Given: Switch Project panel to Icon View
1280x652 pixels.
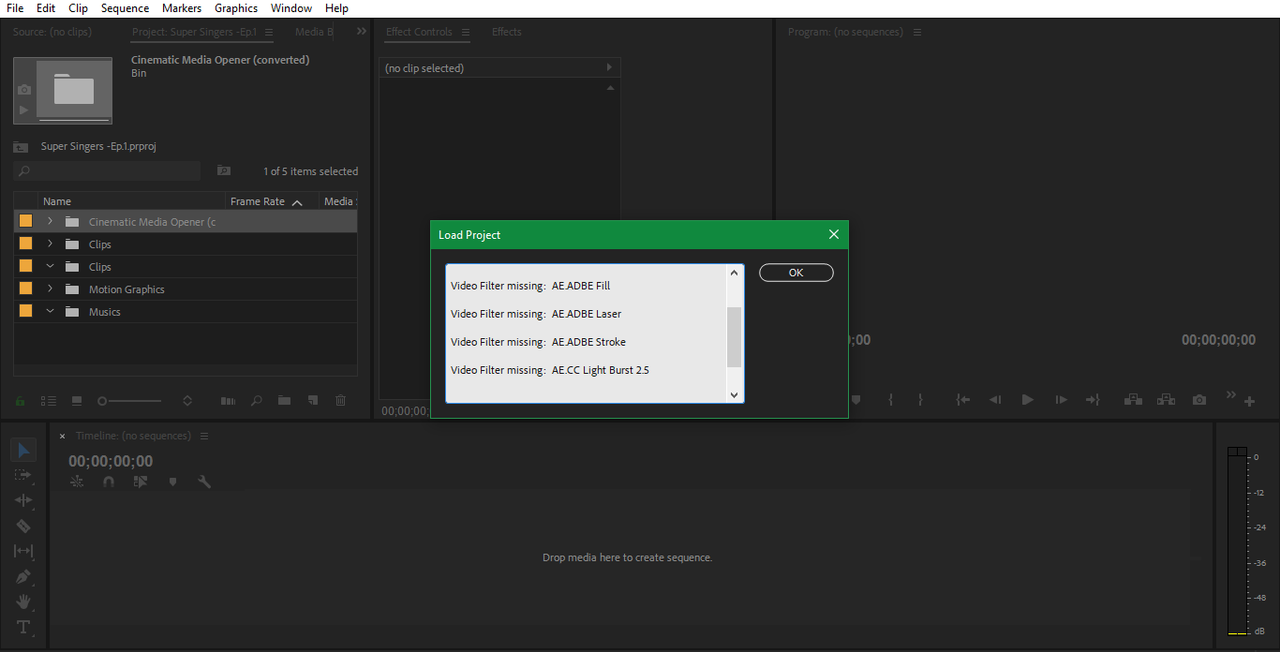Looking at the screenshot, I should [x=76, y=400].
